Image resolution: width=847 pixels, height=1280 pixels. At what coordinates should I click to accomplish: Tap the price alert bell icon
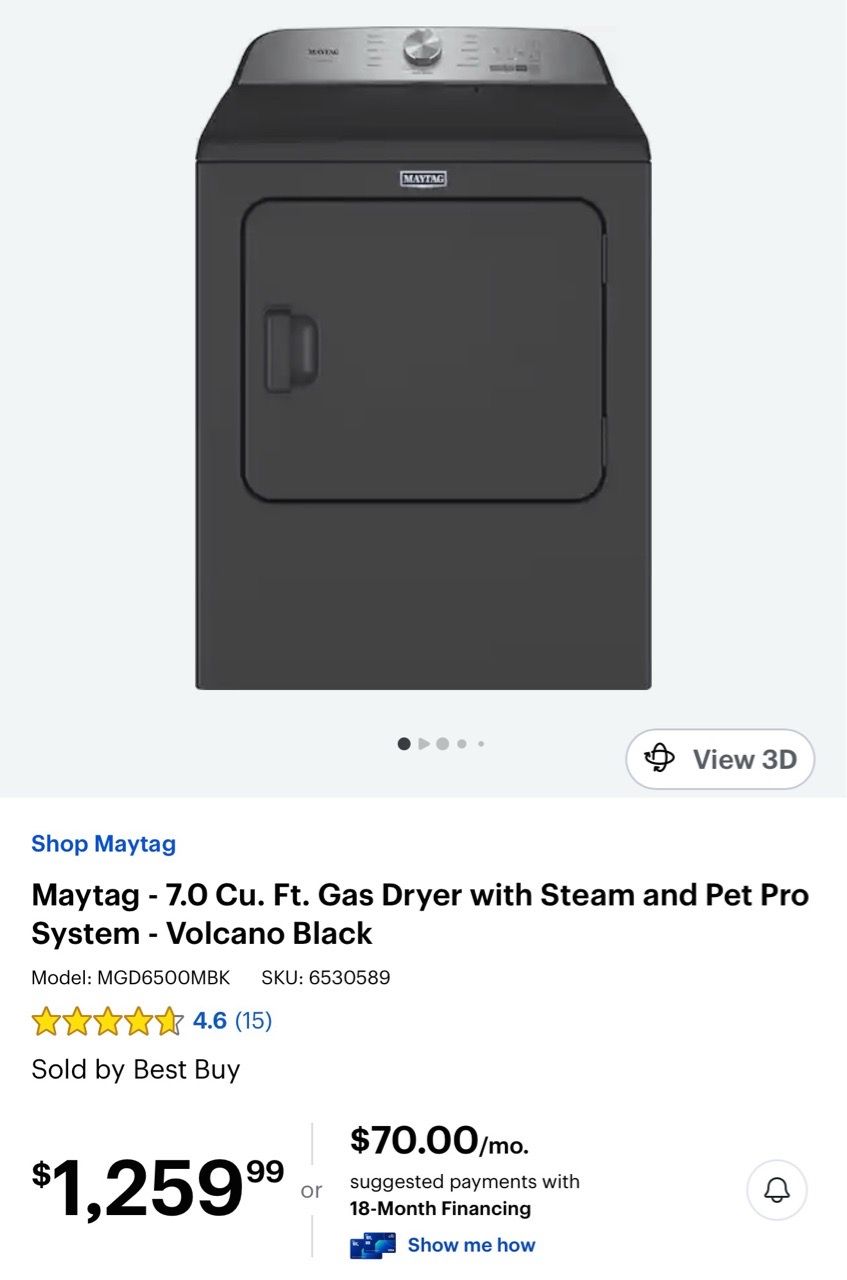(x=777, y=1190)
